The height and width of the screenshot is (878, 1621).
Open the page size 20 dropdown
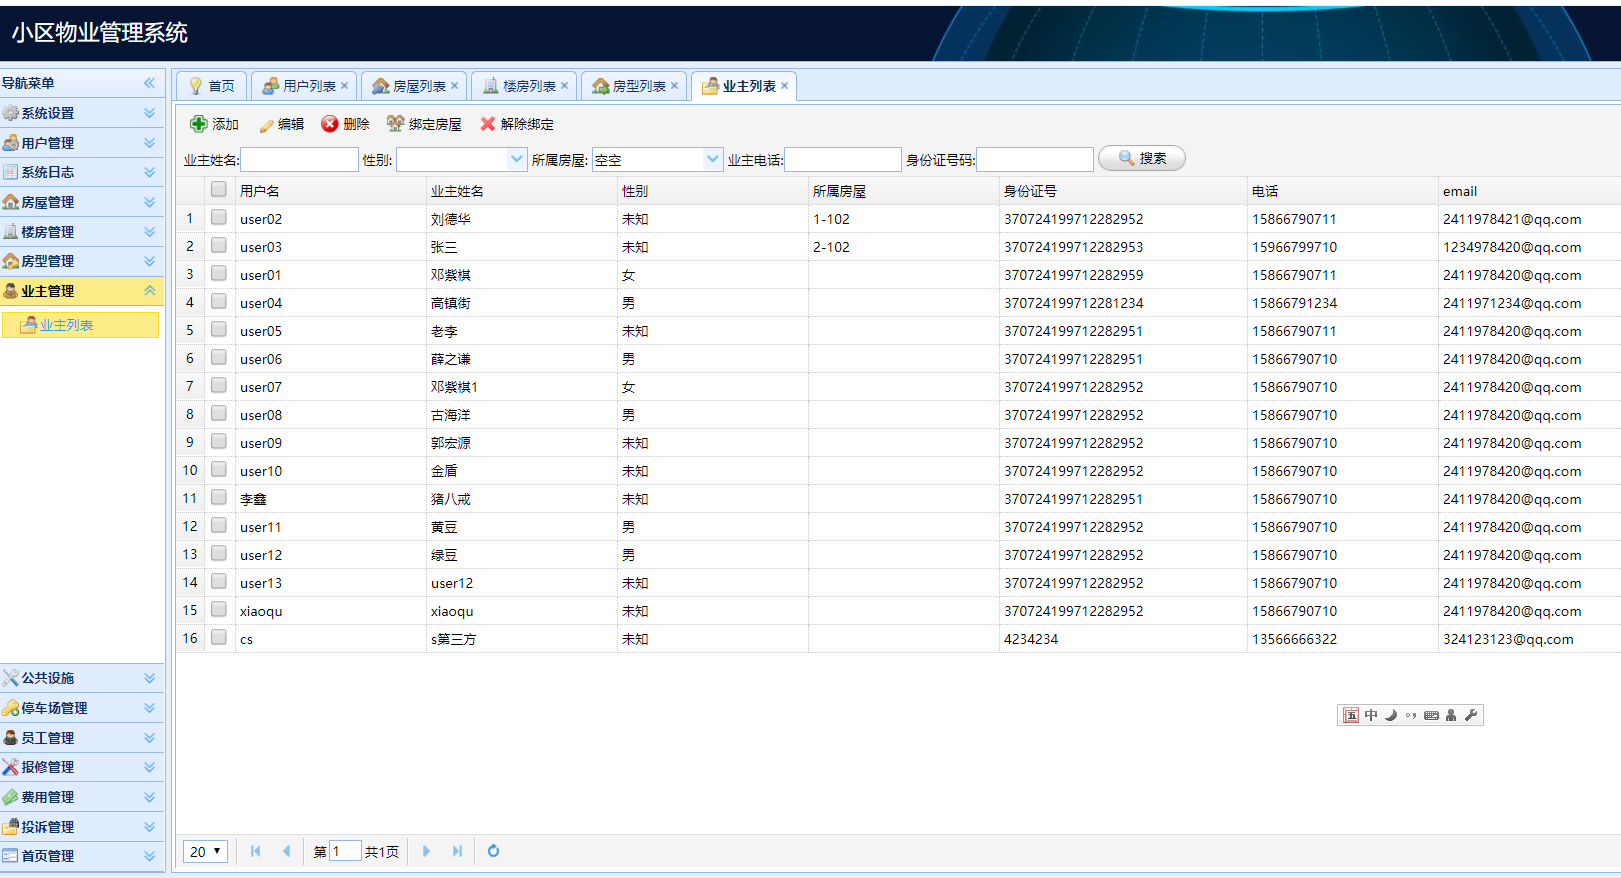206,851
